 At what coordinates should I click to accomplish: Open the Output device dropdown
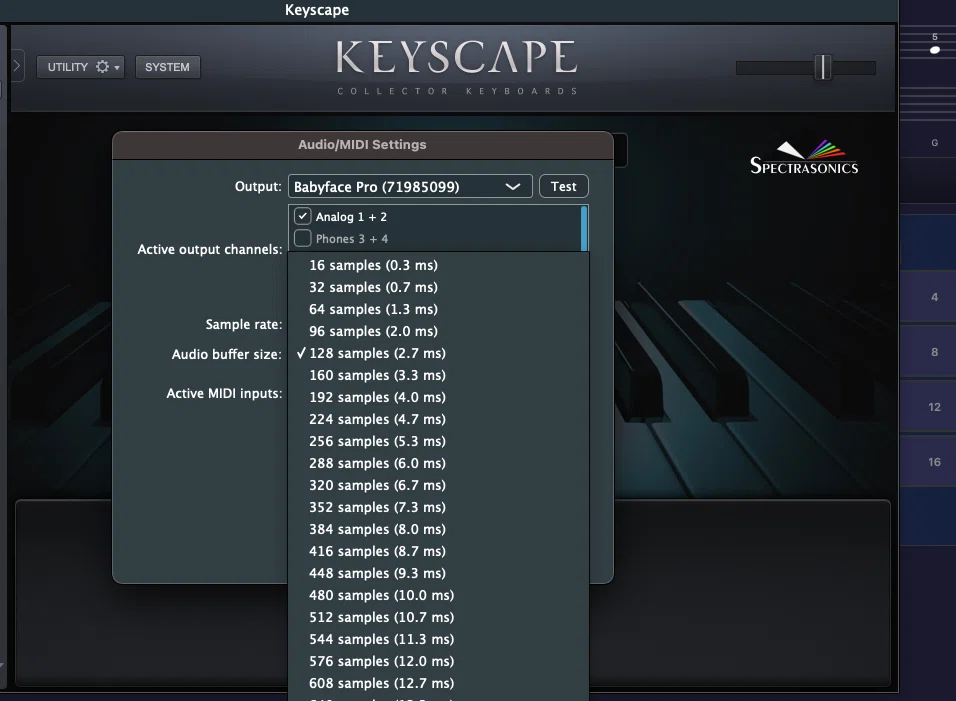pyautogui.click(x=410, y=187)
